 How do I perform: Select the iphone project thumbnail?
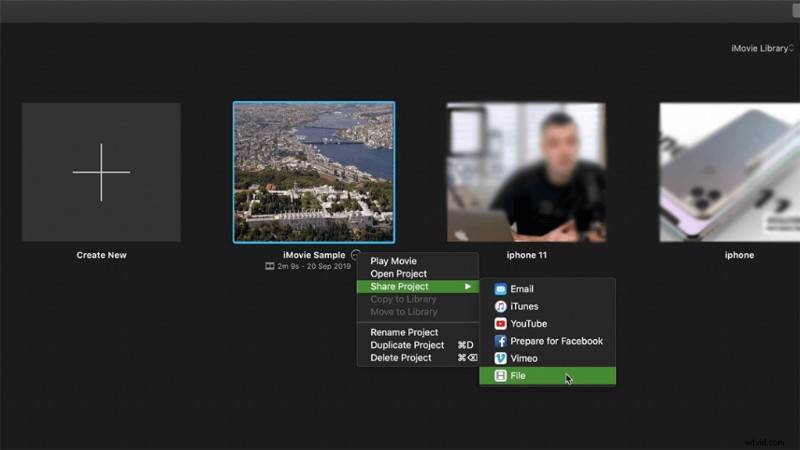(730, 172)
